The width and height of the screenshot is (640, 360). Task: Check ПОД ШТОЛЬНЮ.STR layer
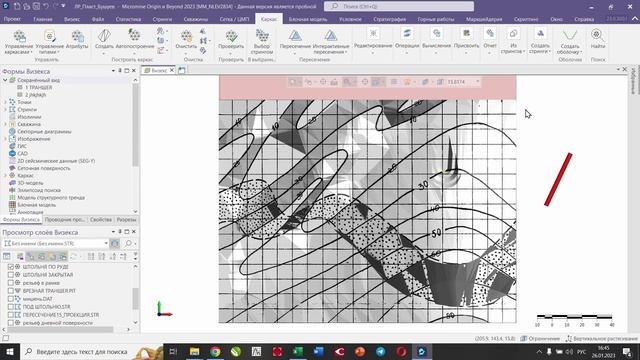pyautogui.click(x=11, y=307)
